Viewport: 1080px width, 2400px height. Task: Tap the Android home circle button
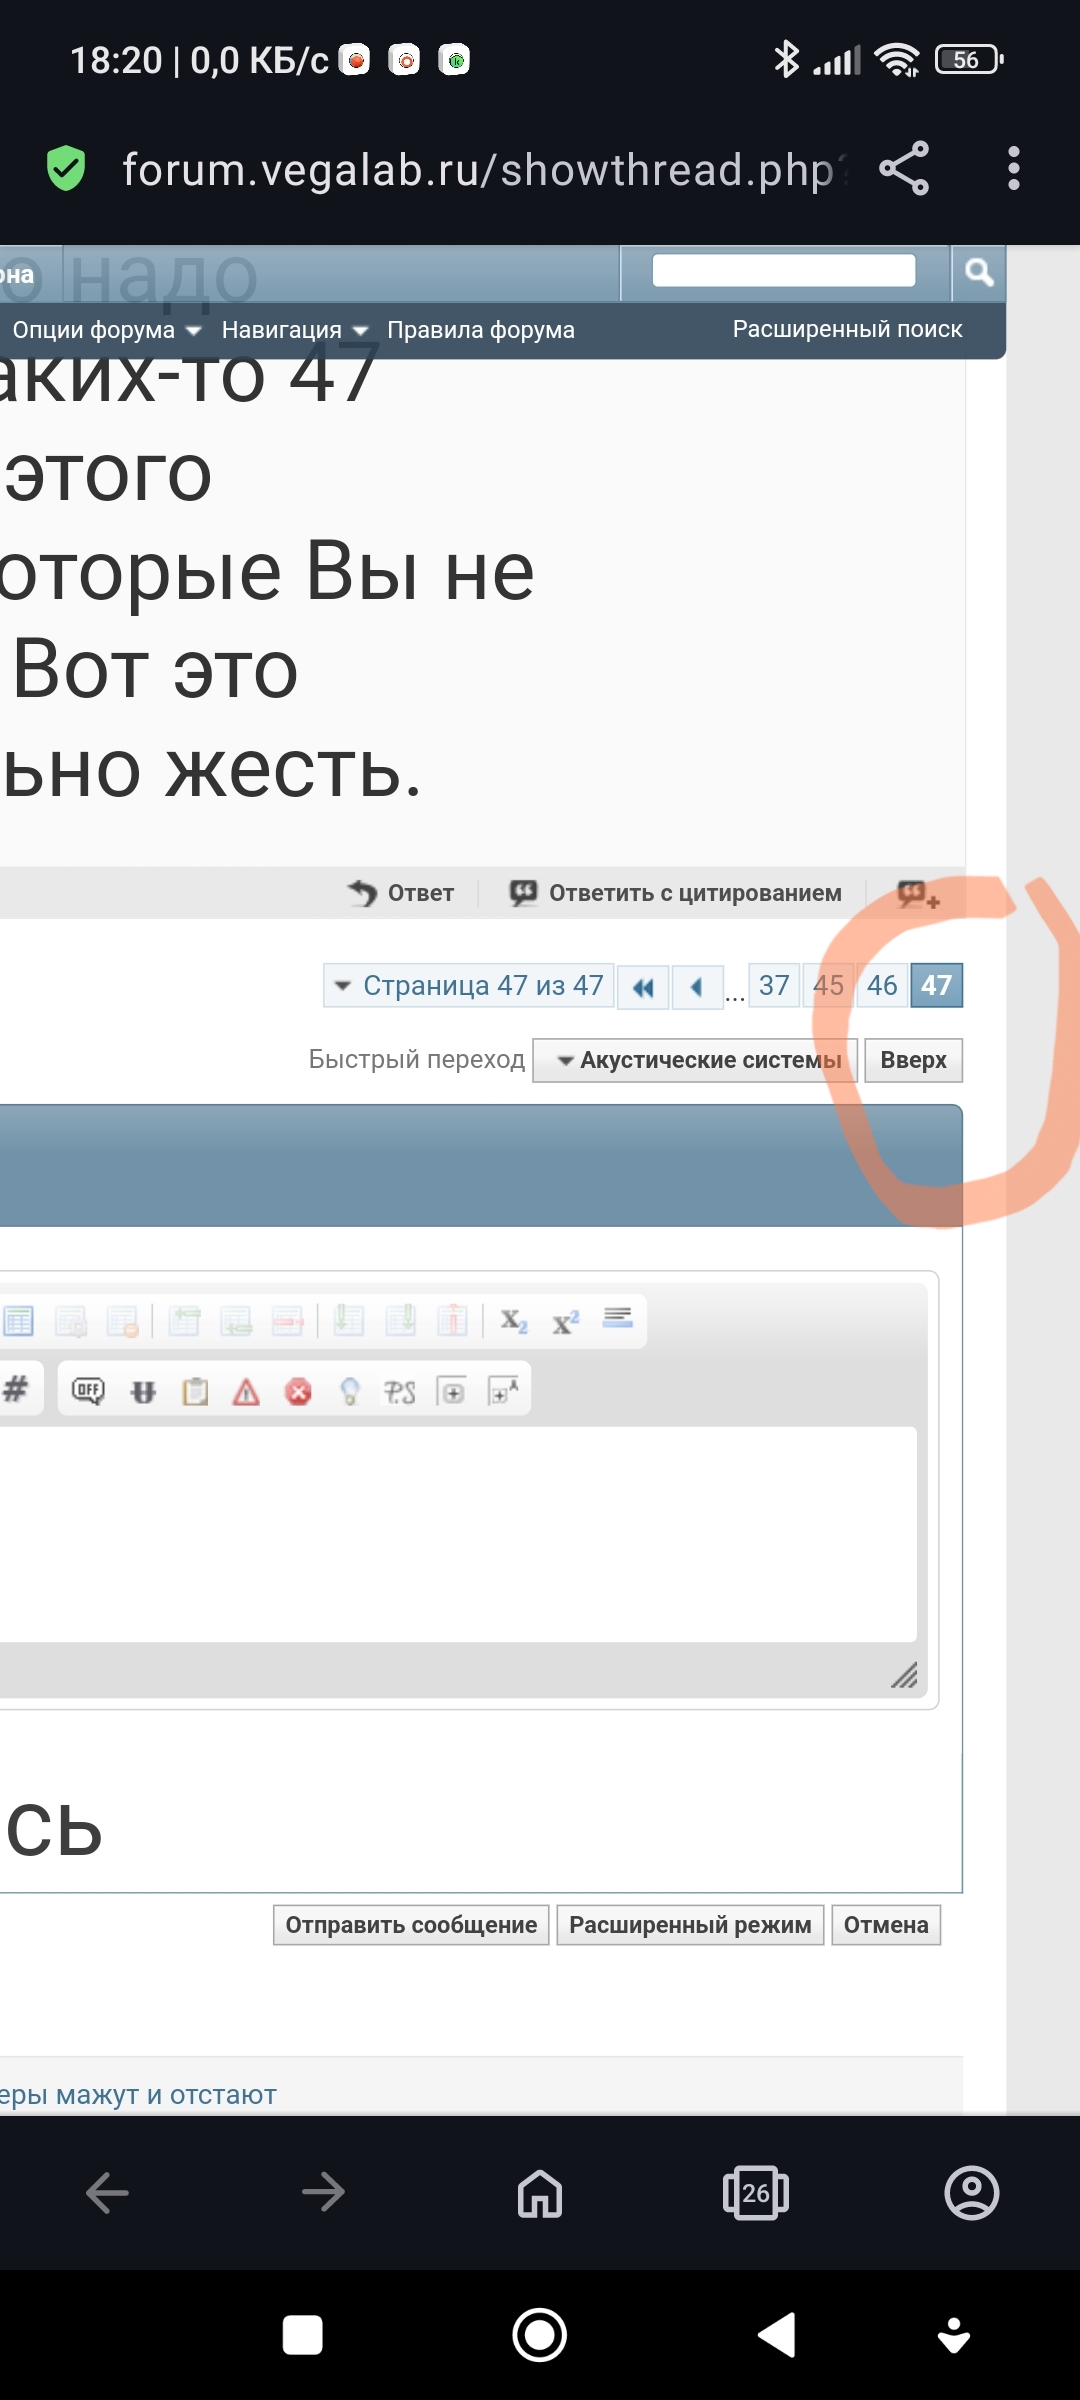[540, 2335]
